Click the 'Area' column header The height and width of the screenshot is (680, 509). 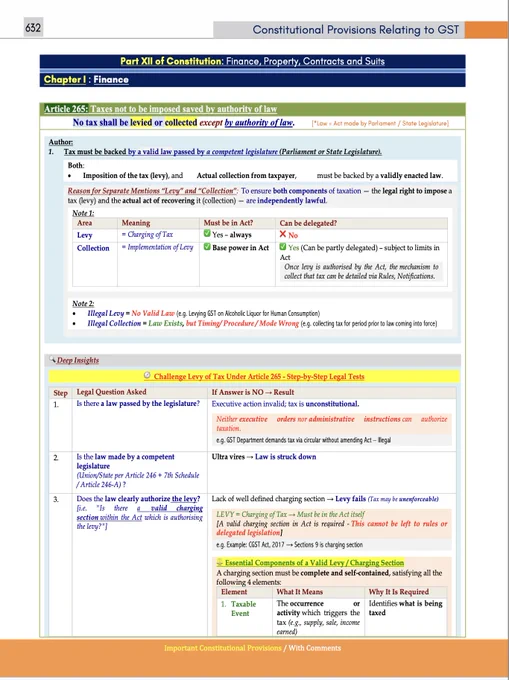(x=84, y=223)
